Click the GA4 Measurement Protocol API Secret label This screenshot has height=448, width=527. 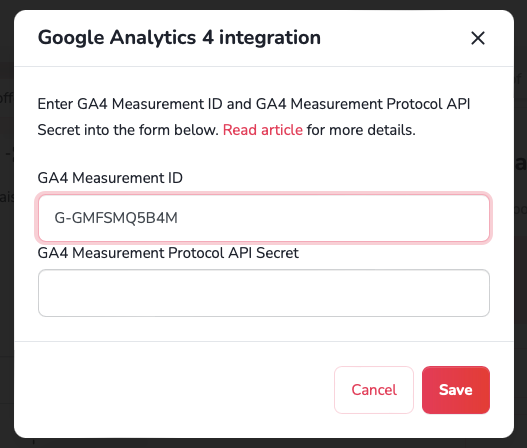pyautogui.click(x=168, y=253)
